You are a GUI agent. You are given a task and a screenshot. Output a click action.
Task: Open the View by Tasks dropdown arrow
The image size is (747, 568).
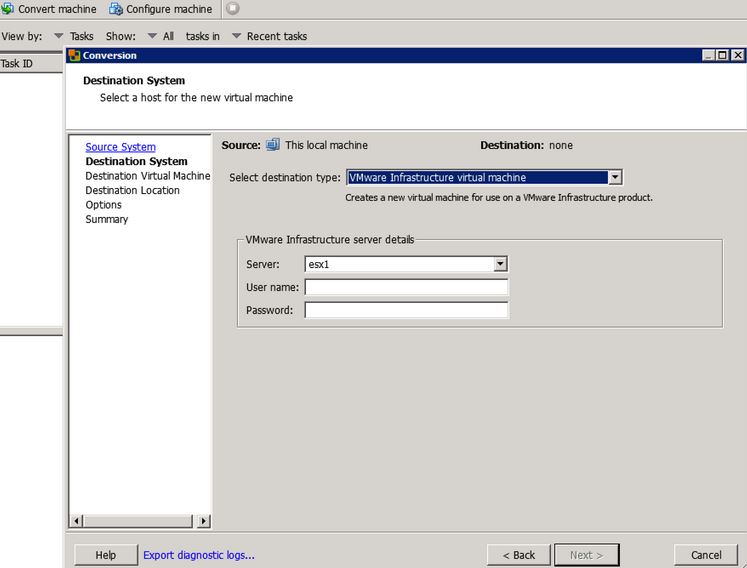pos(59,36)
